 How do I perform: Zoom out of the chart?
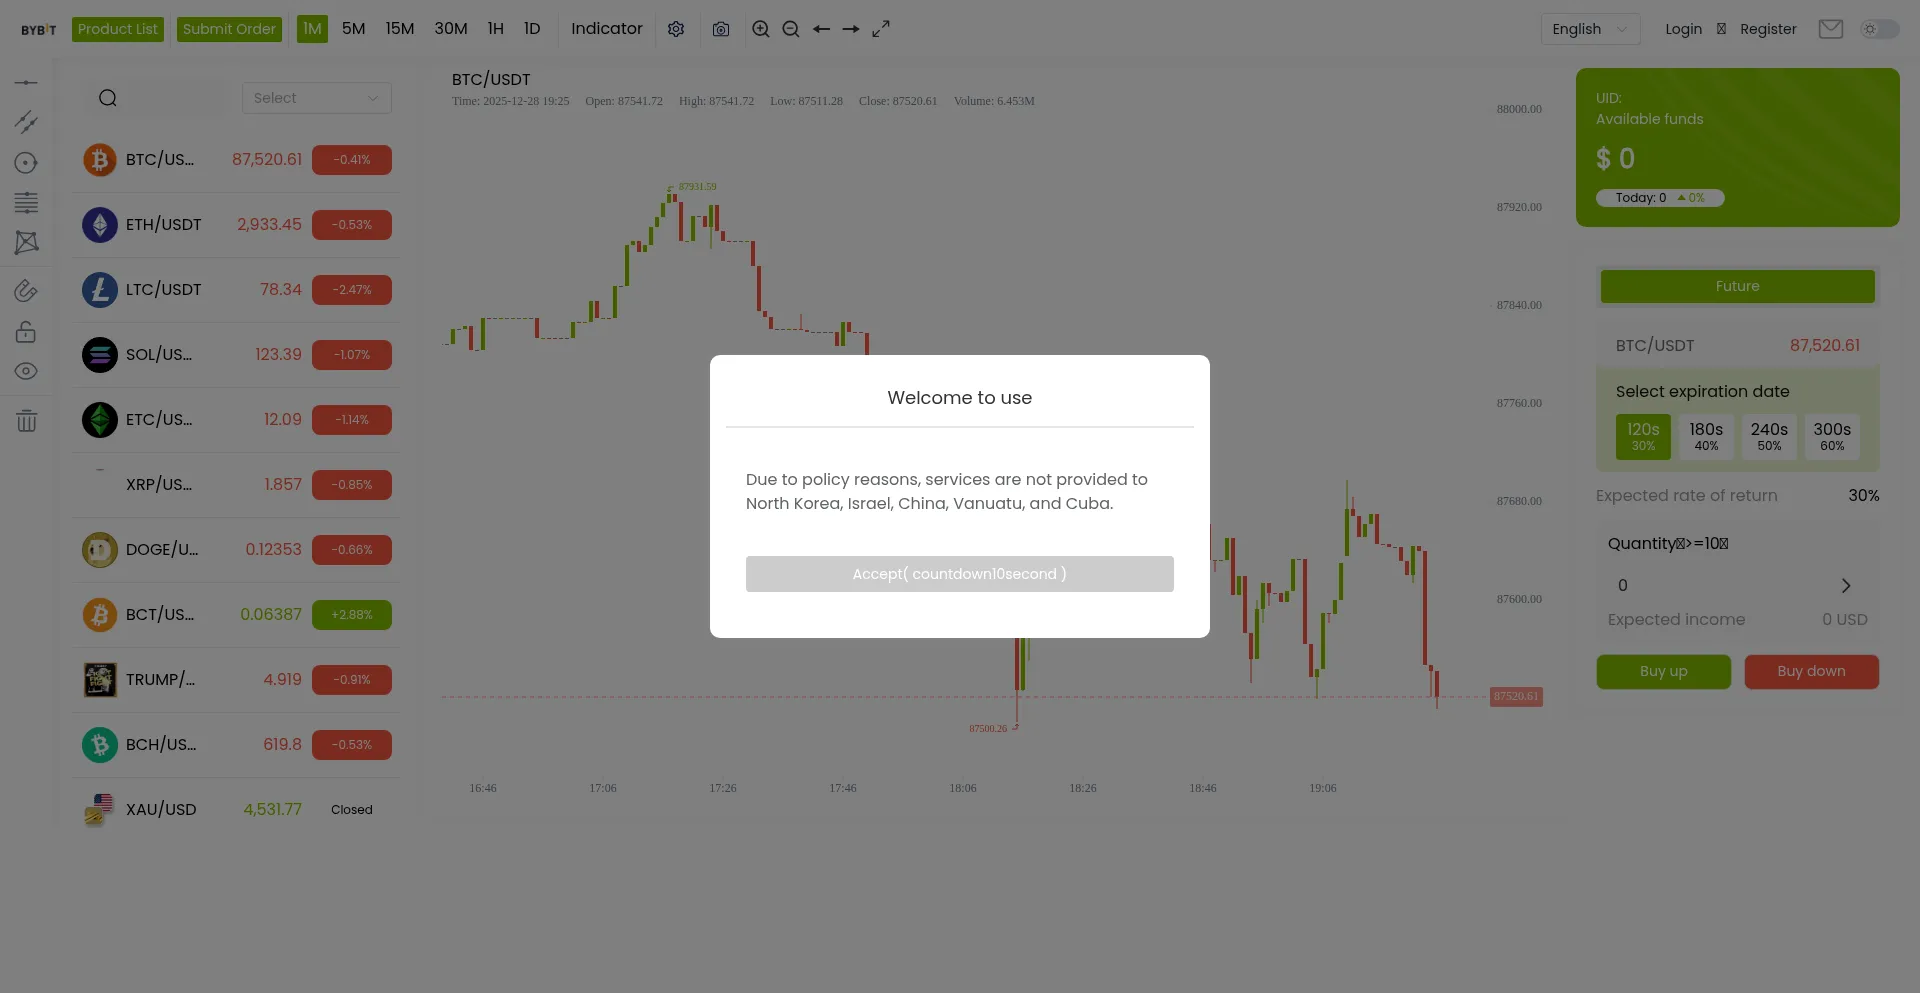point(791,29)
